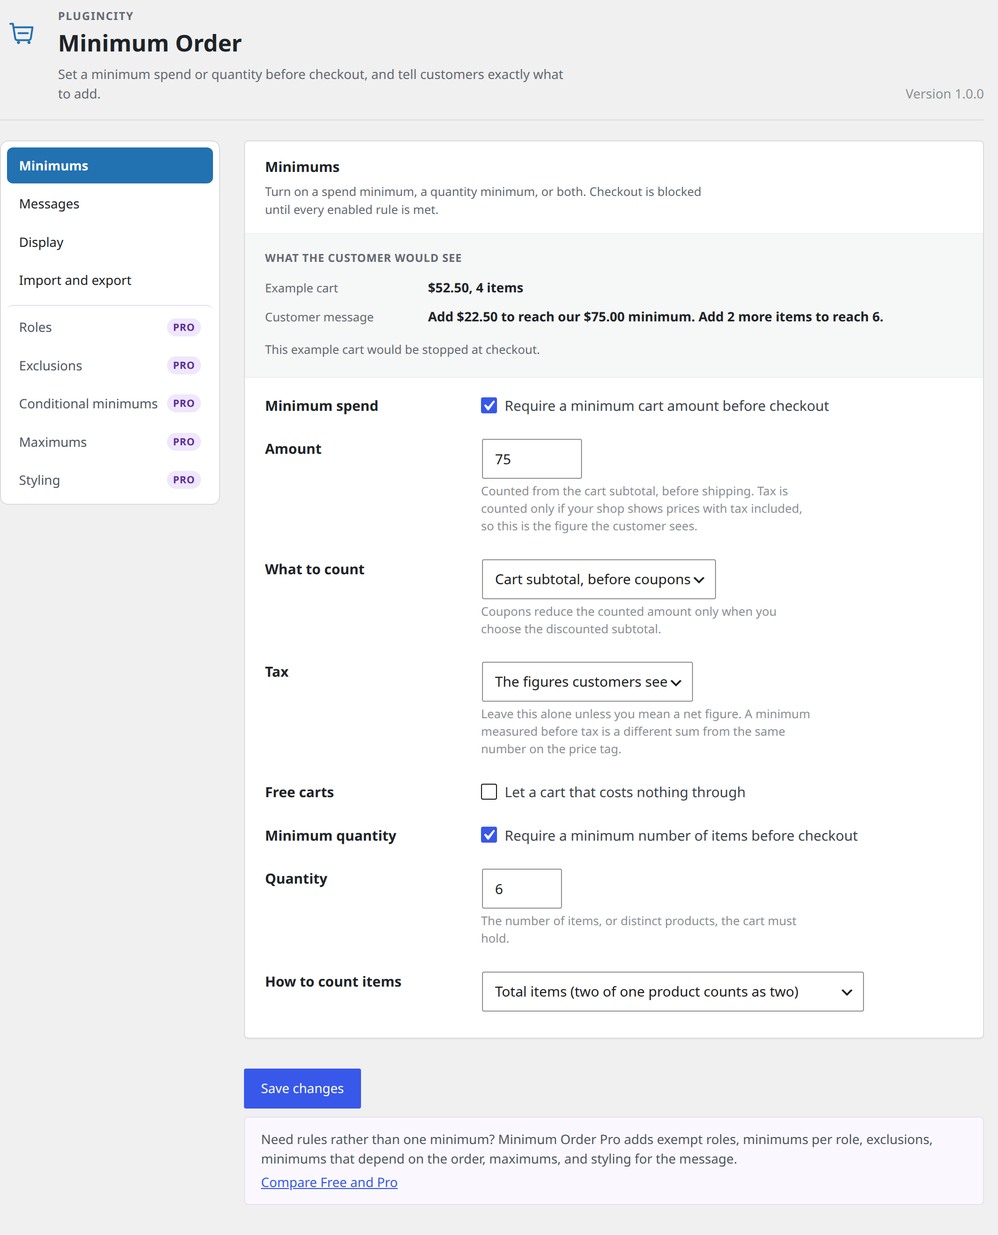Focus the Quantity input field
998x1235 pixels.
521,889
